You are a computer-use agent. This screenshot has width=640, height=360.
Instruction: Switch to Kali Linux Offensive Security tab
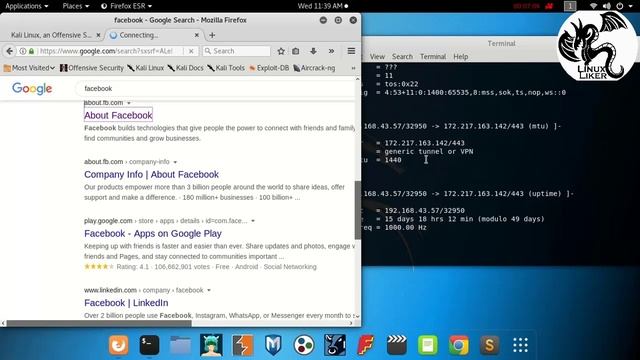tap(51, 35)
